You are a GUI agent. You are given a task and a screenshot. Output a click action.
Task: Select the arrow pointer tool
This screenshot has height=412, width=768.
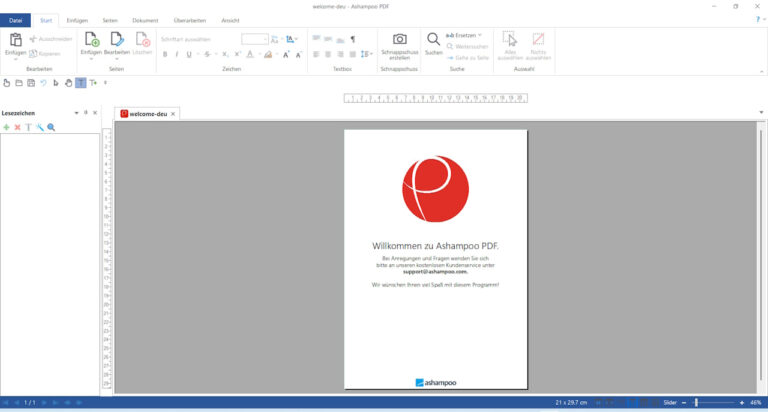(x=55, y=83)
